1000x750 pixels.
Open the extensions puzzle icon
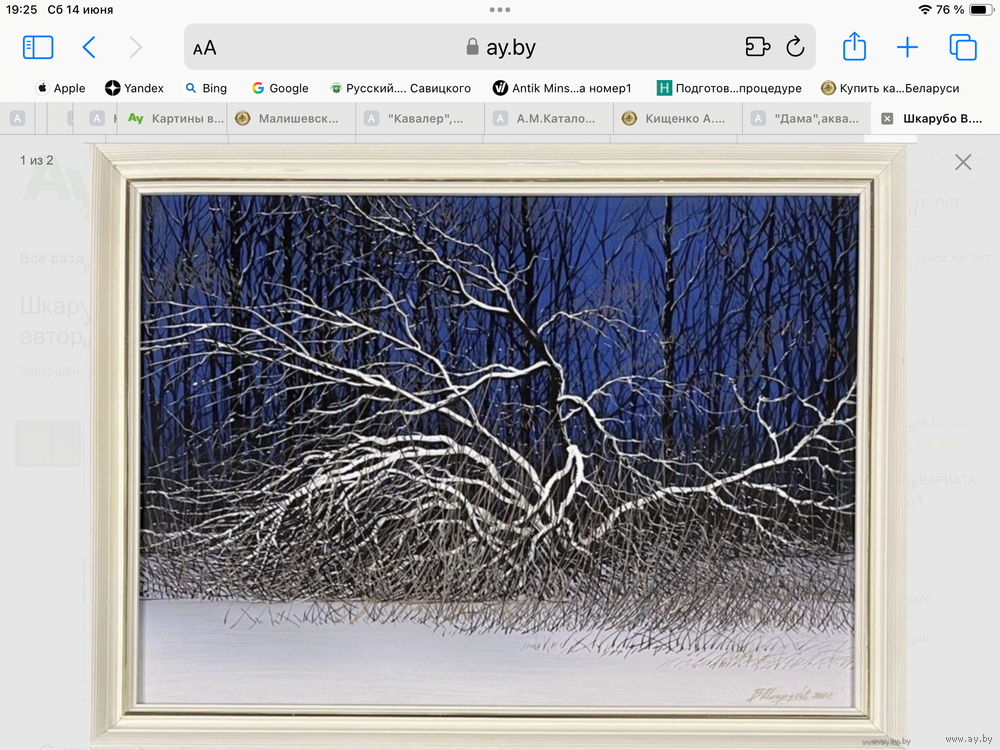(757, 47)
